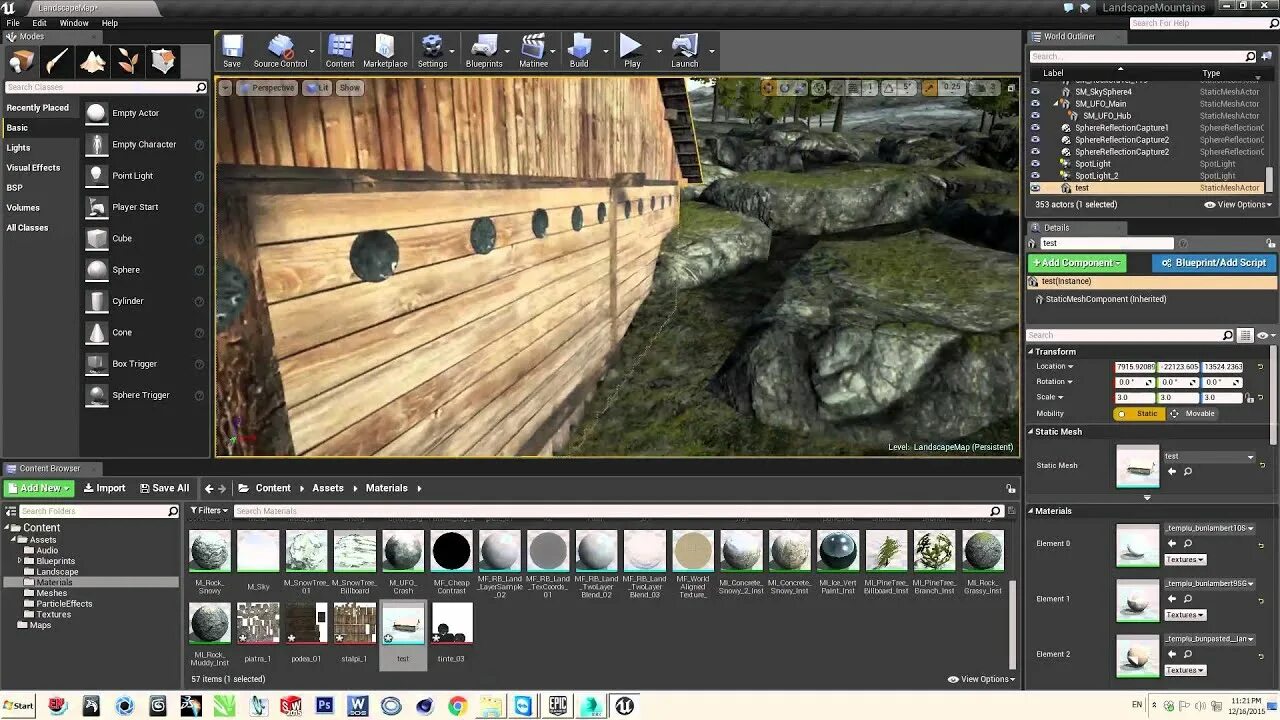The width and height of the screenshot is (1280, 720).
Task: Open the File menu
Action: [x=13, y=23]
